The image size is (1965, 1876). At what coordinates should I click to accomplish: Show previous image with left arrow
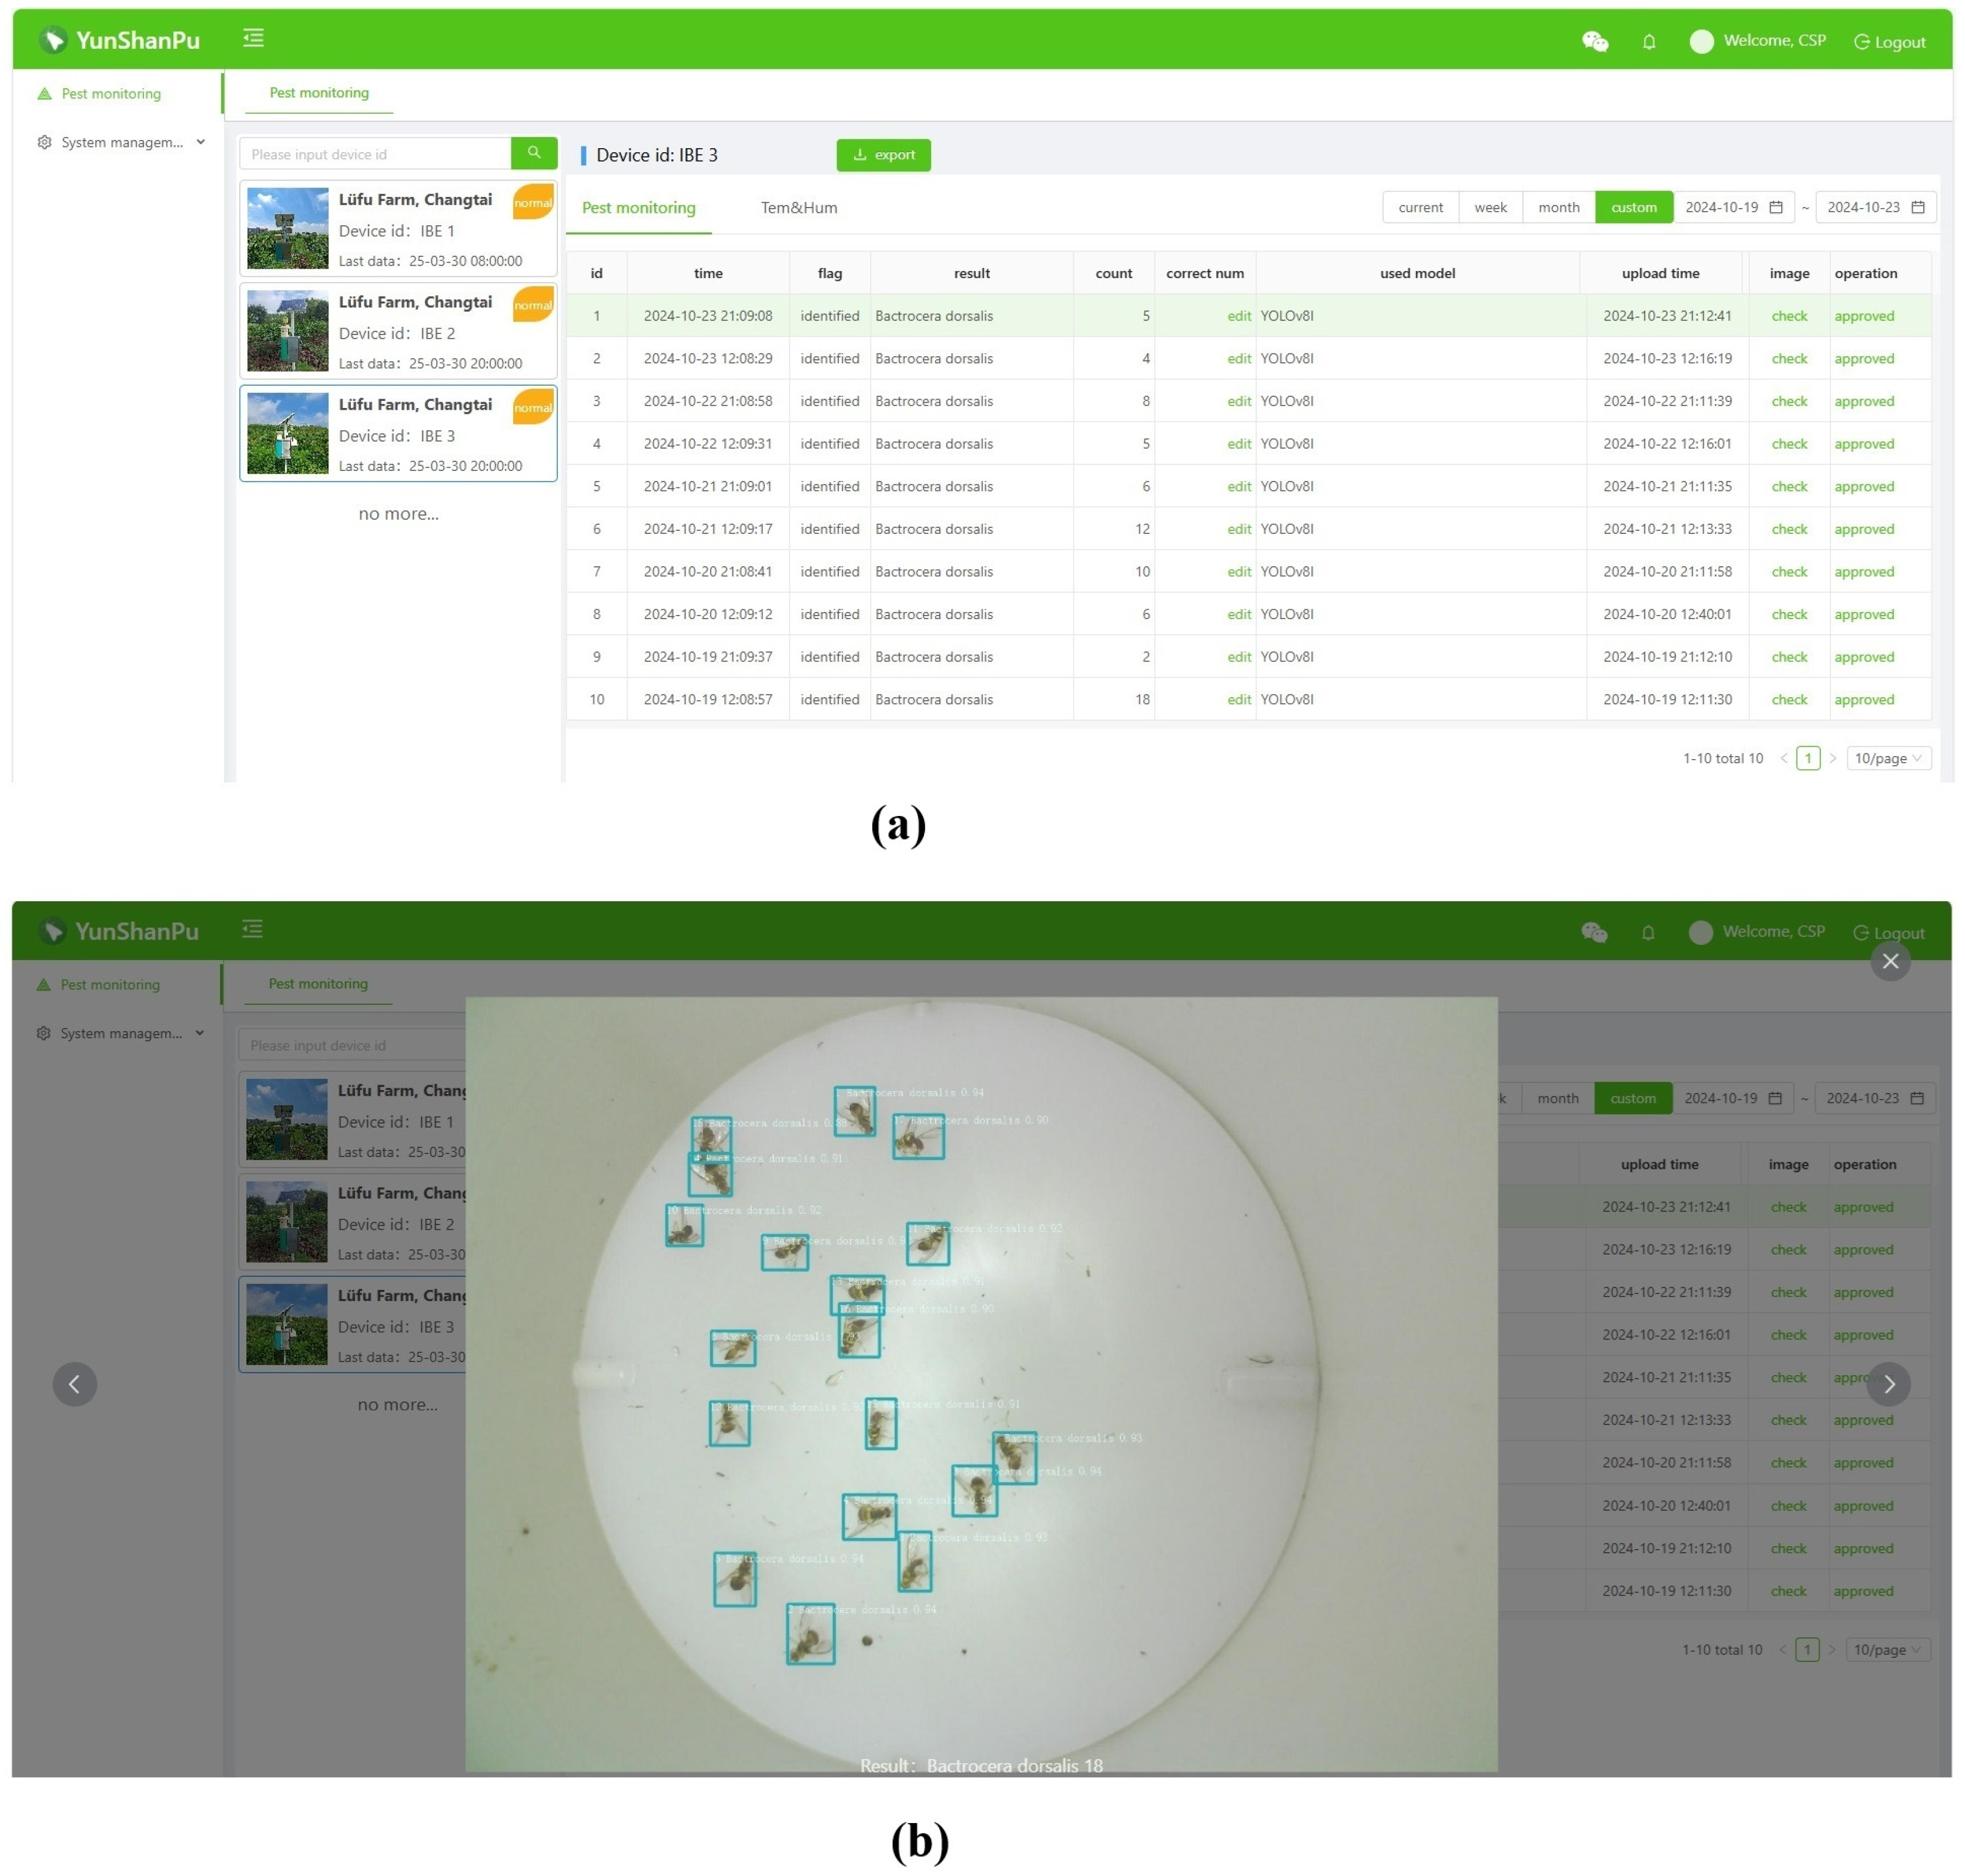pos(75,1384)
